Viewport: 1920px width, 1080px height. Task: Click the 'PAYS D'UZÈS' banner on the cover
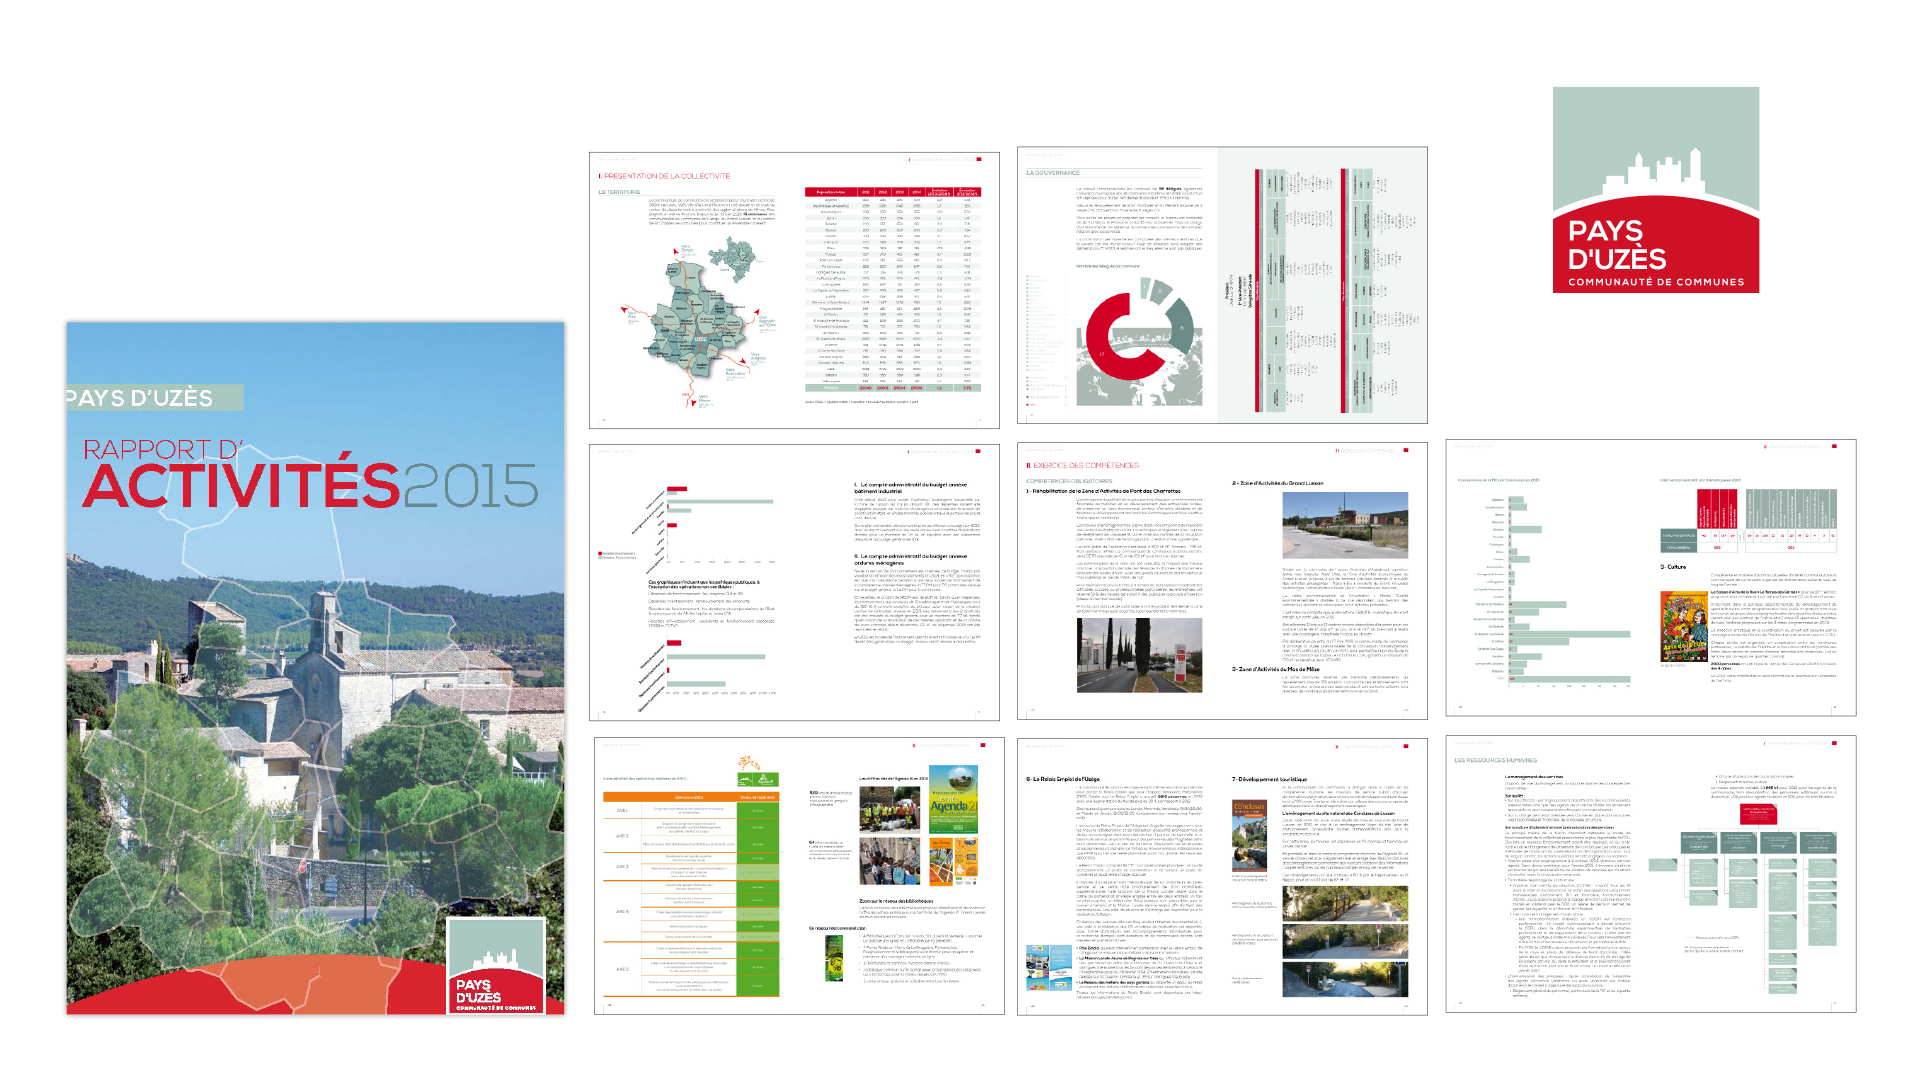coord(154,397)
